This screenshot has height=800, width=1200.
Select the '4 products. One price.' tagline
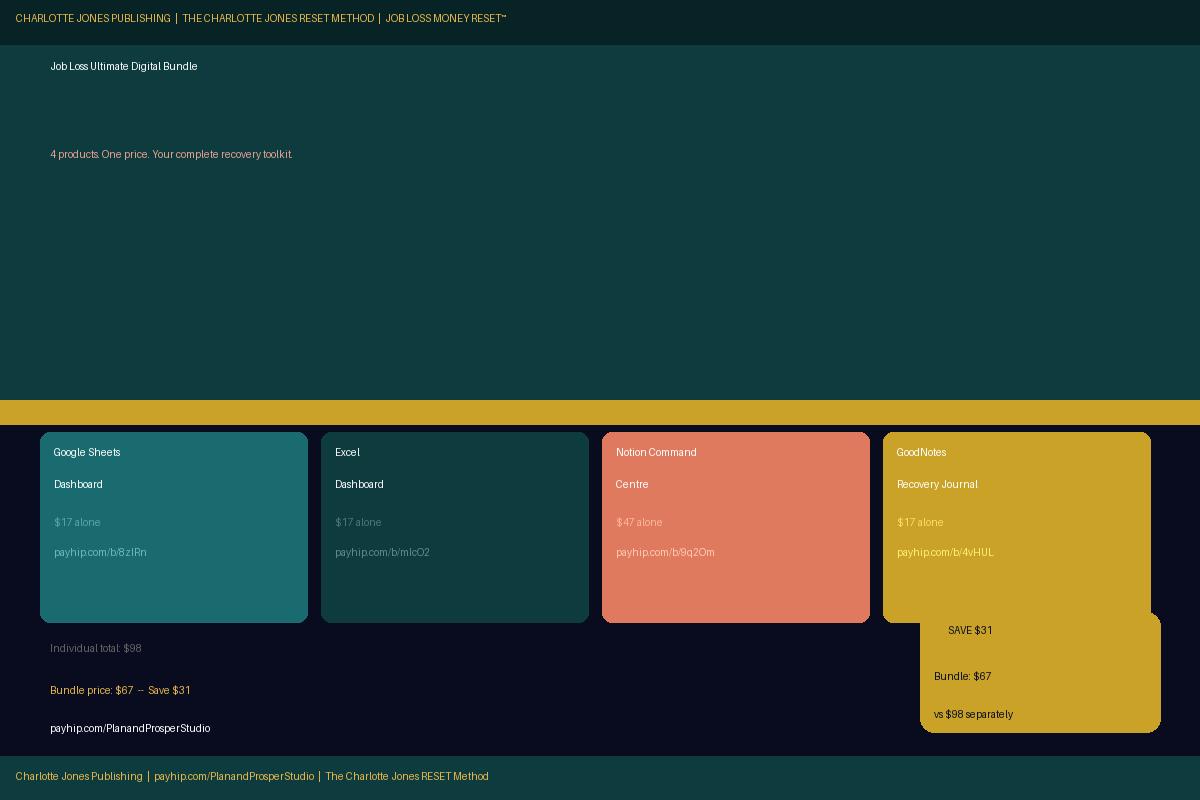click(100, 154)
